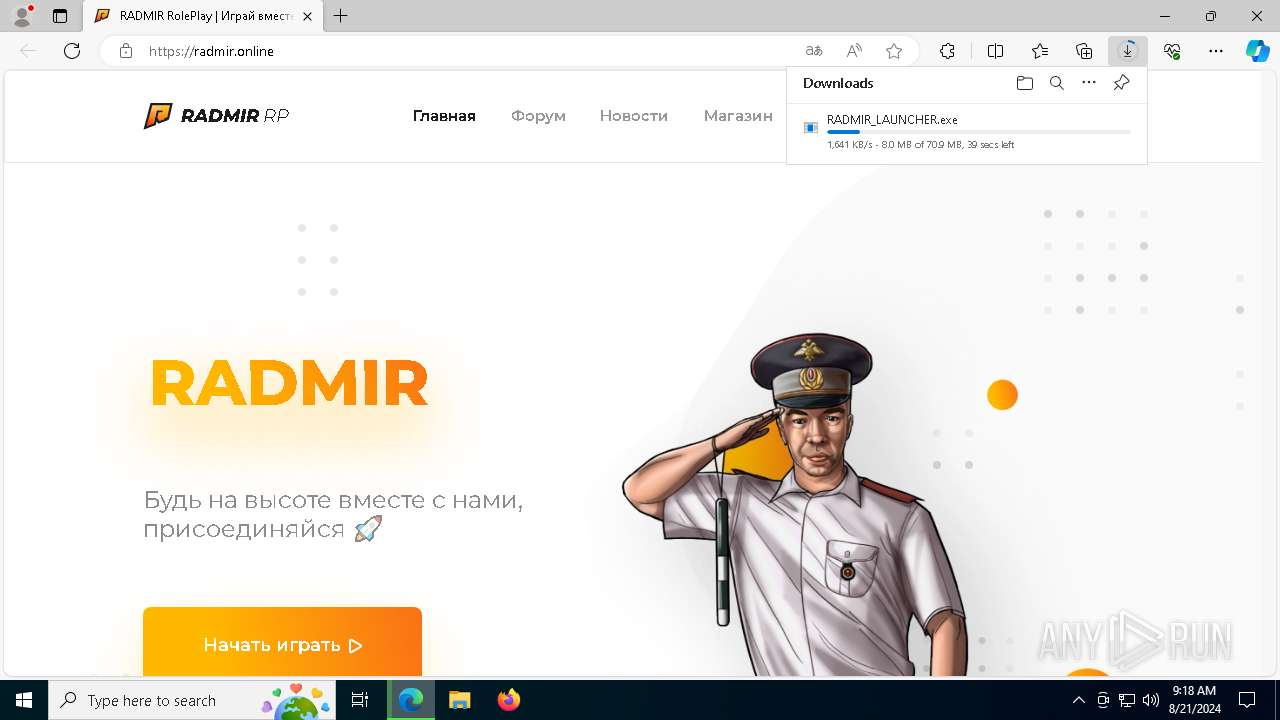Open the Extensions puzzle icon
Image resolution: width=1280 pixels, height=720 pixels.
(947, 51)
